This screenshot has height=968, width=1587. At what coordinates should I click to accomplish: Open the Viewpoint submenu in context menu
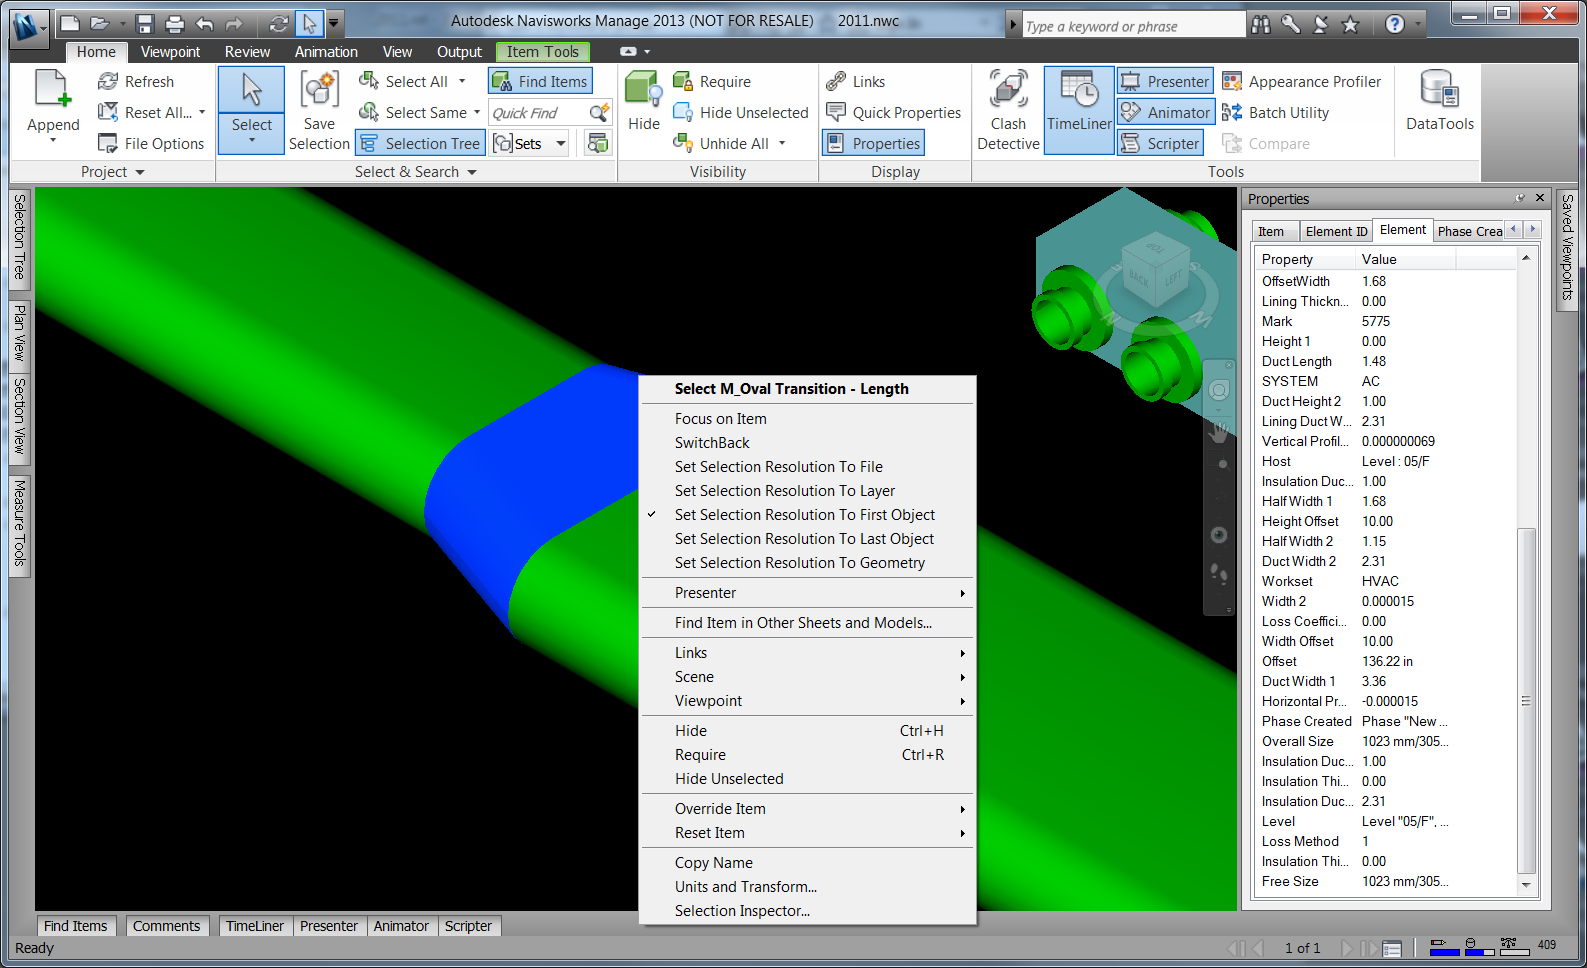[808, 701]
